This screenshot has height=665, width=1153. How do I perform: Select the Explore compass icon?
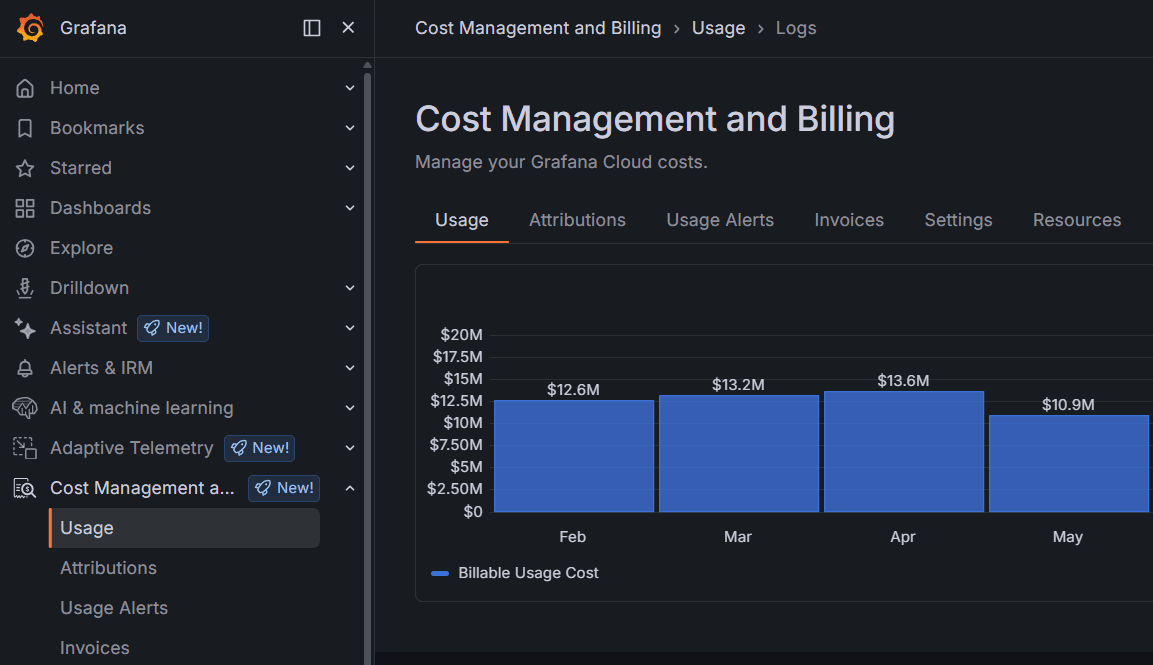pos(23,248)
